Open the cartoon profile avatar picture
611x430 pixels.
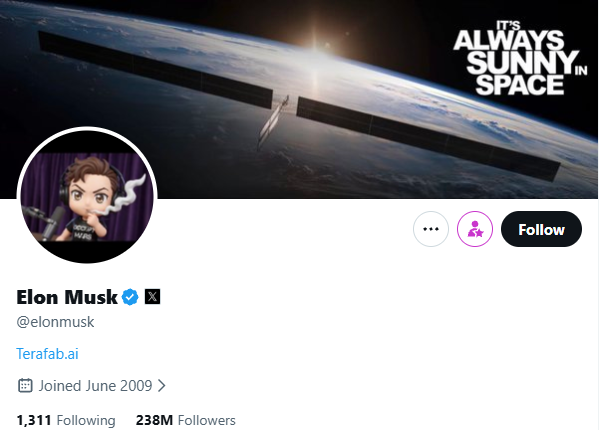coord(87,195)
